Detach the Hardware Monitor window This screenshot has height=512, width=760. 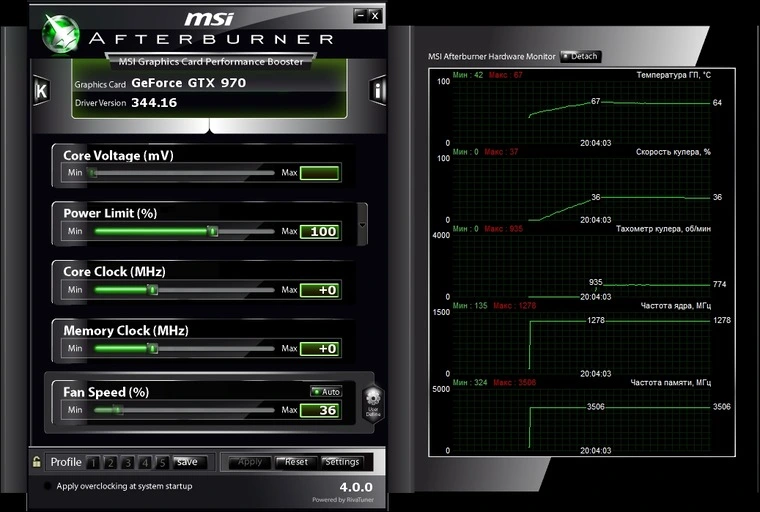(580, 56)
